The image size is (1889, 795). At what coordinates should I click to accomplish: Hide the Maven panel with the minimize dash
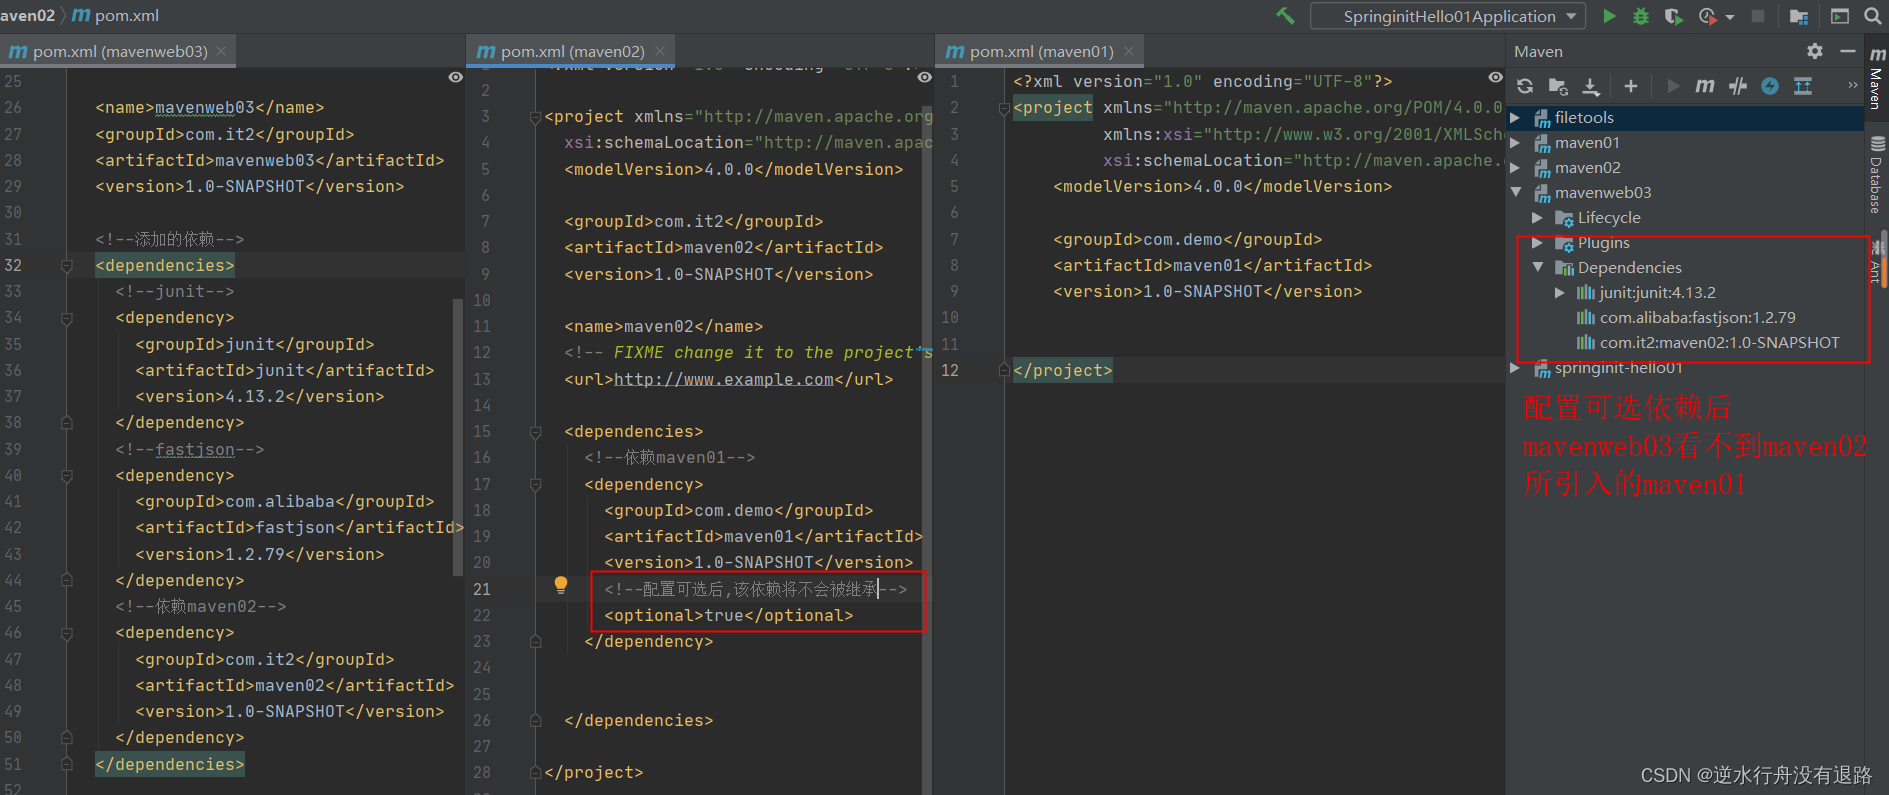tap(1848, 51)
